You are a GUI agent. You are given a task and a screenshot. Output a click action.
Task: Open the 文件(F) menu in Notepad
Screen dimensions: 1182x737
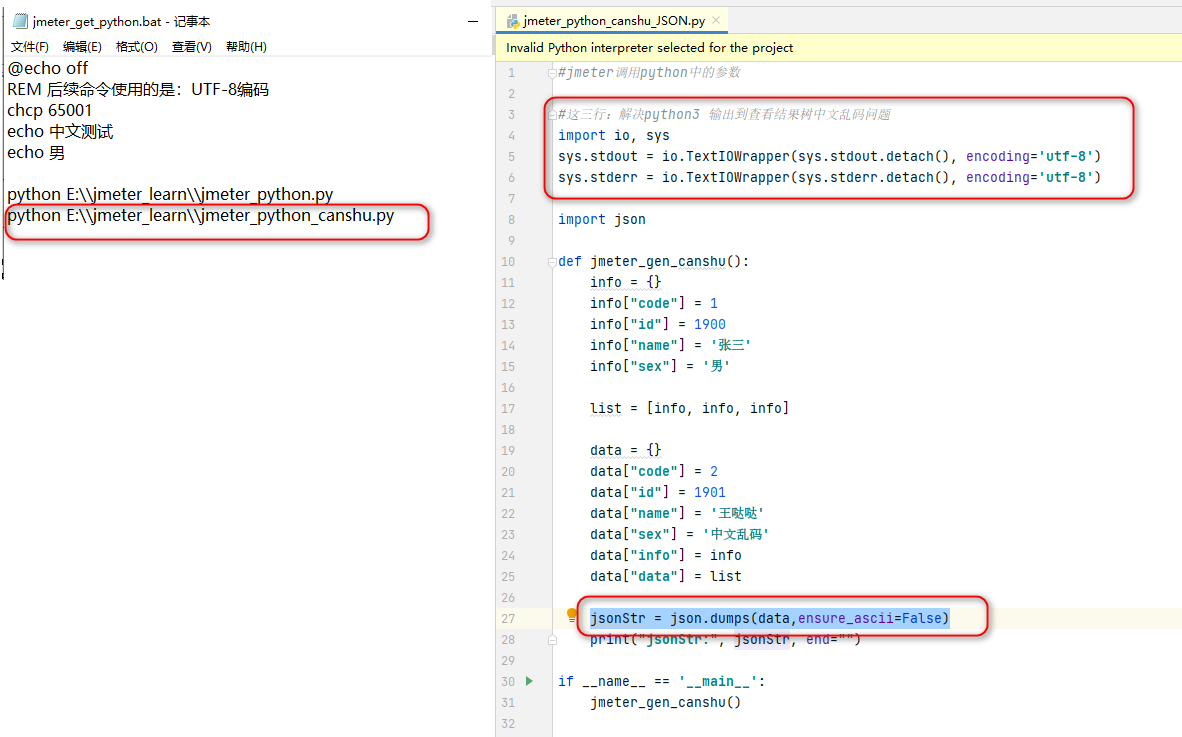point(28,46)
